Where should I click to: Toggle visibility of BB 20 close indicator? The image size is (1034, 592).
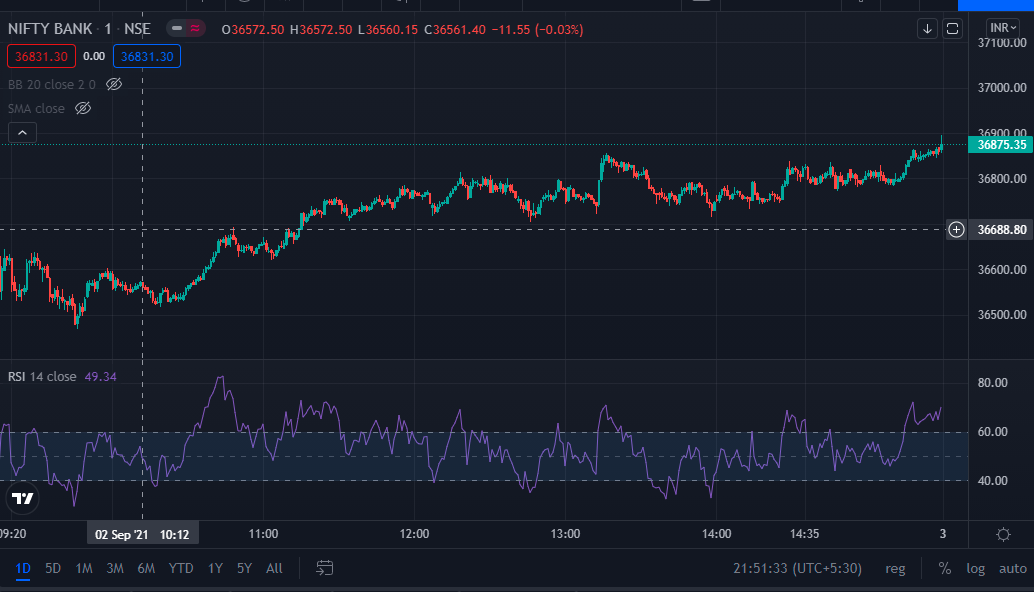pyautogui.click(x=114, y=84)
